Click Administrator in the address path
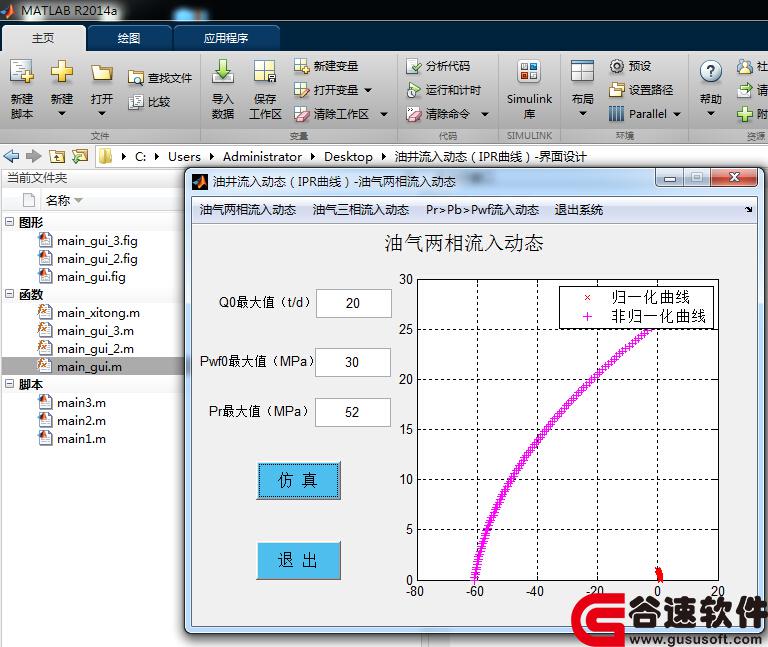Image resolution: width=768 pixels, height=647 pixels. (262, 156)
